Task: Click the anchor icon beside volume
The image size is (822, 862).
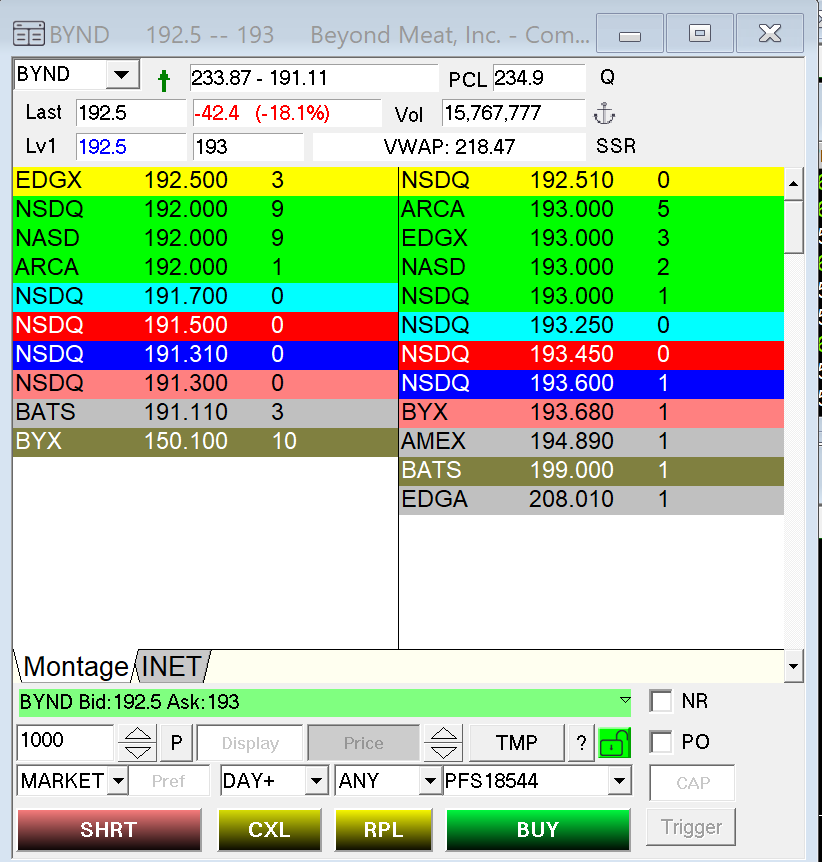Action: point(604,114)
